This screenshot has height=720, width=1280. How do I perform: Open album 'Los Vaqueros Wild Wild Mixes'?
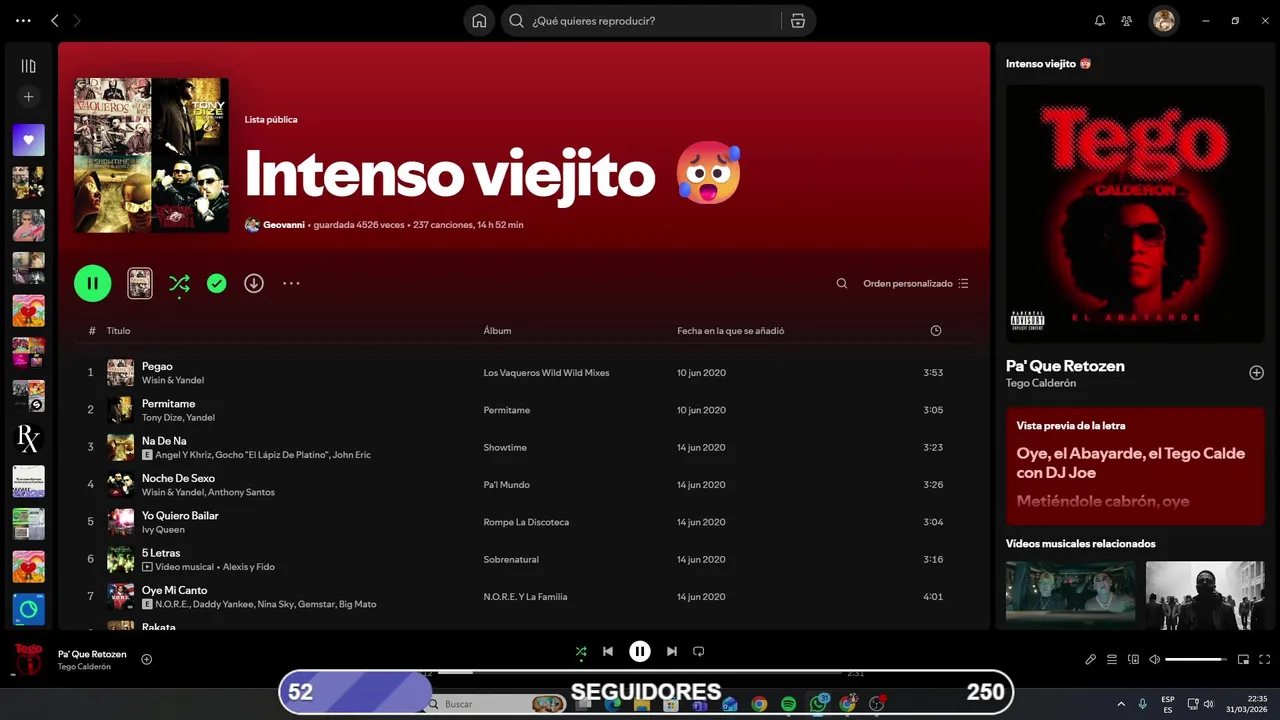point(546,373)
